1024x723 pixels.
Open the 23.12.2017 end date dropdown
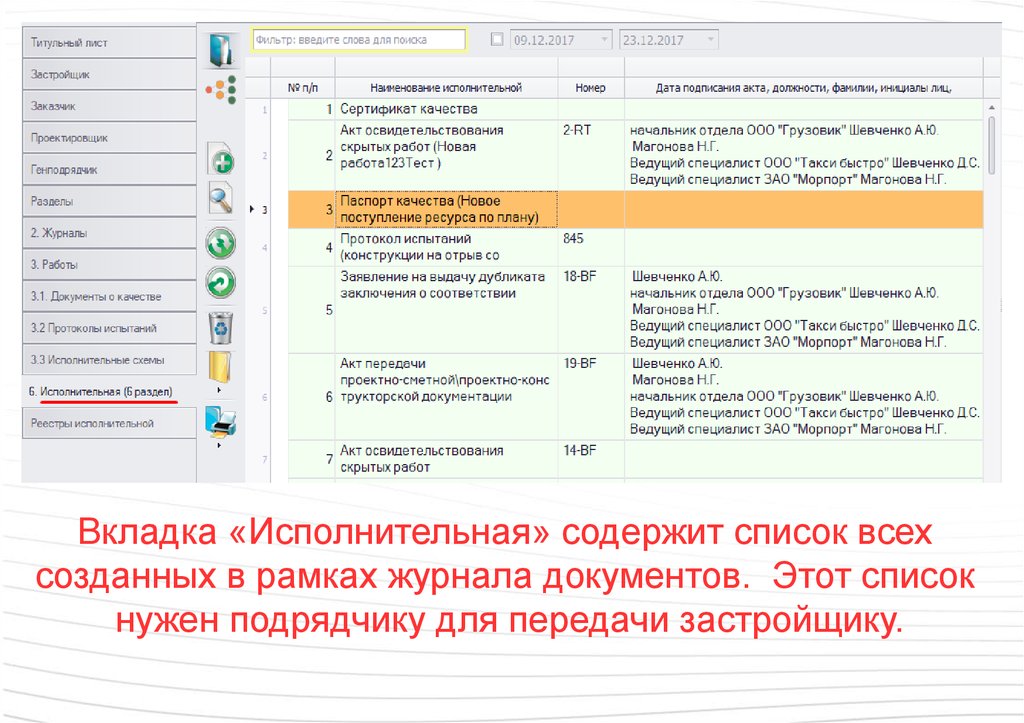[710, 40]
